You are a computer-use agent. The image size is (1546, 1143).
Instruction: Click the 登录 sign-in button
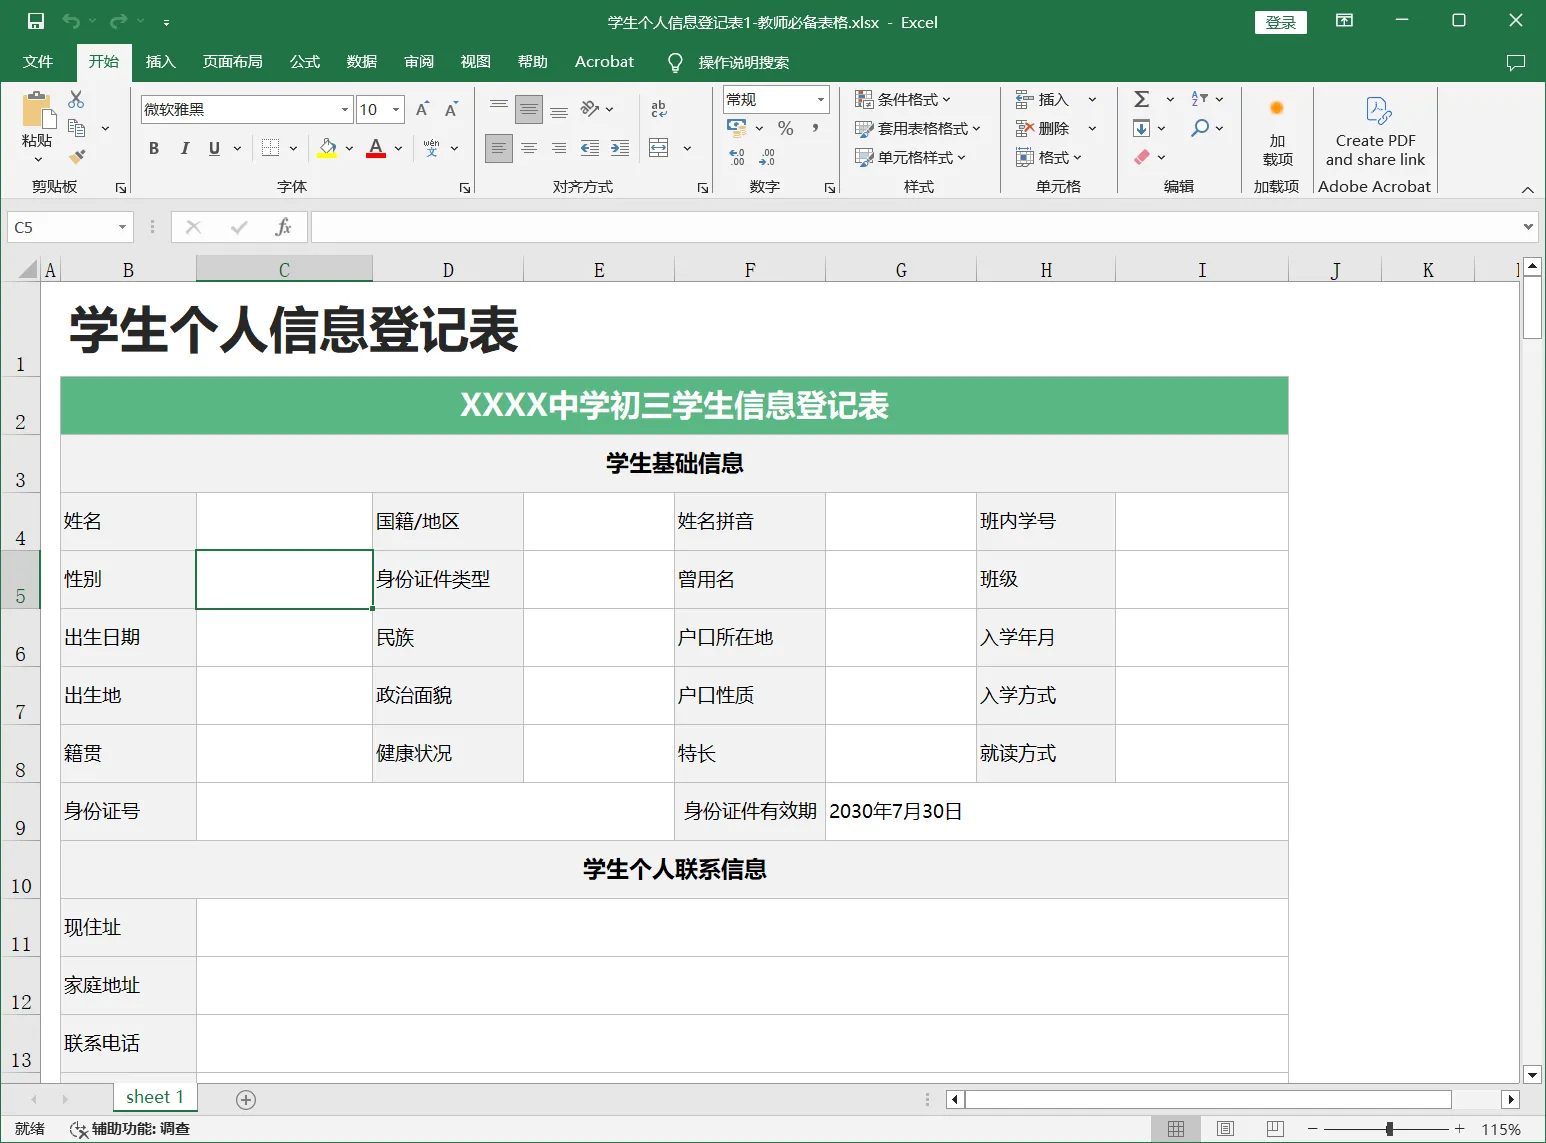(1280, 22)
